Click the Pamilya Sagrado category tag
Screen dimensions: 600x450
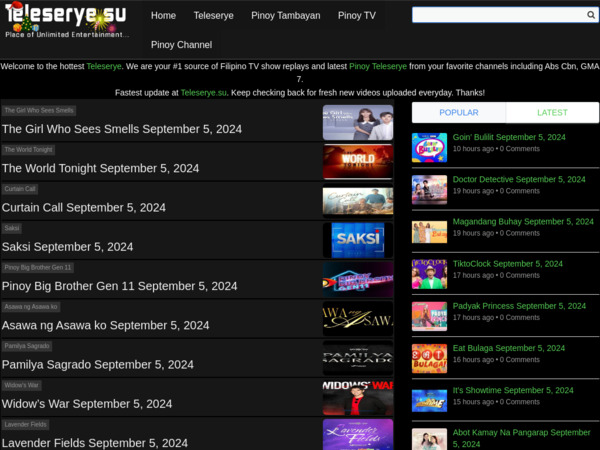point(27,346)
